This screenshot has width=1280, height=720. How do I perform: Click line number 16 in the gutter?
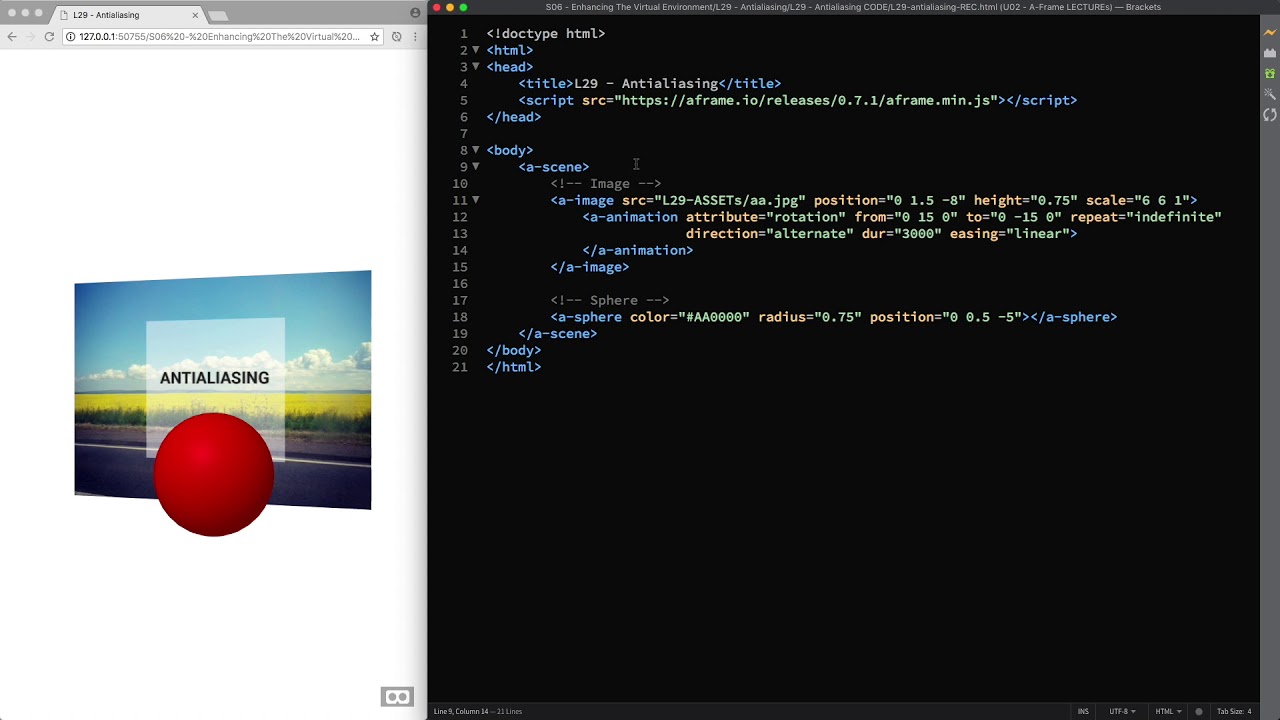[x=460, y=284]
